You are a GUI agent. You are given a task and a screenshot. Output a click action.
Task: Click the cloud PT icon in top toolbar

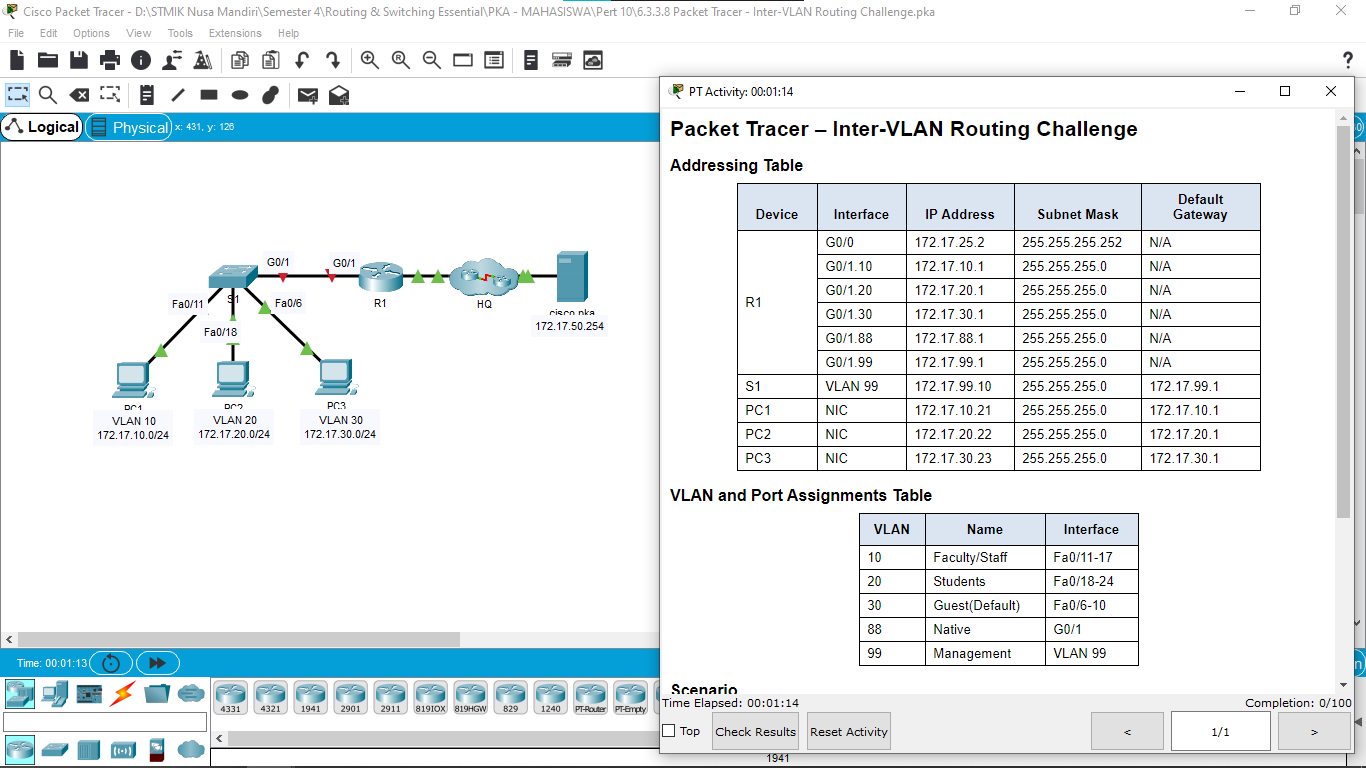[x=593, y=60]
